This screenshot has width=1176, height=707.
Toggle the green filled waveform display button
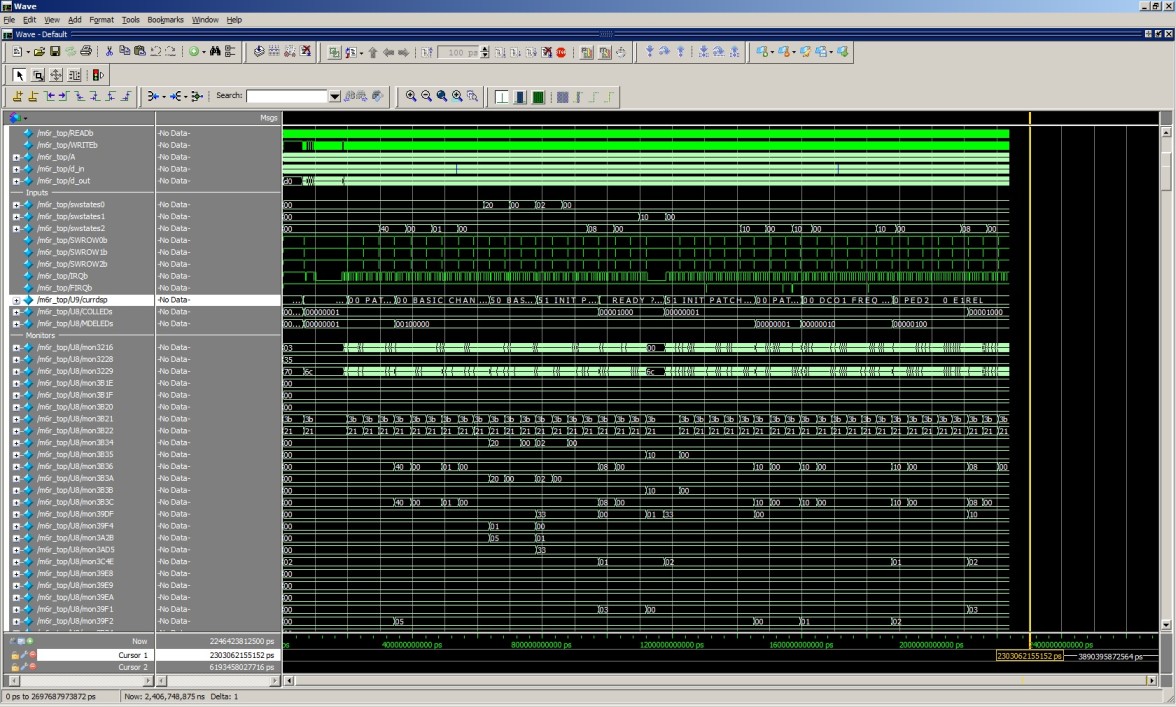pos(538,97)
